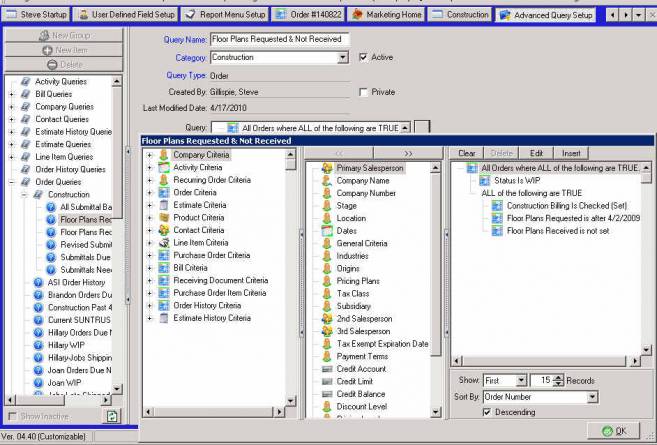657x445 pixels.
Task: Click the Hillary WIP query icon
Action: [38, 345]
